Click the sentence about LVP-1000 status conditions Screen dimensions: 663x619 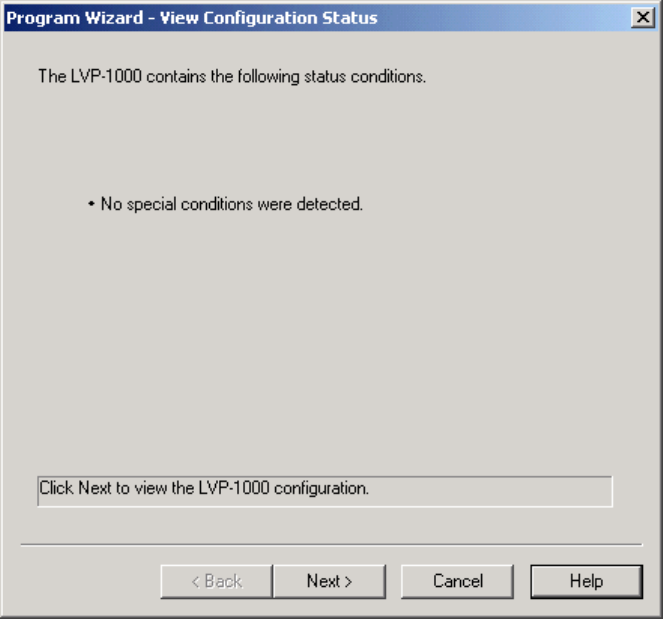coord(232,76)
